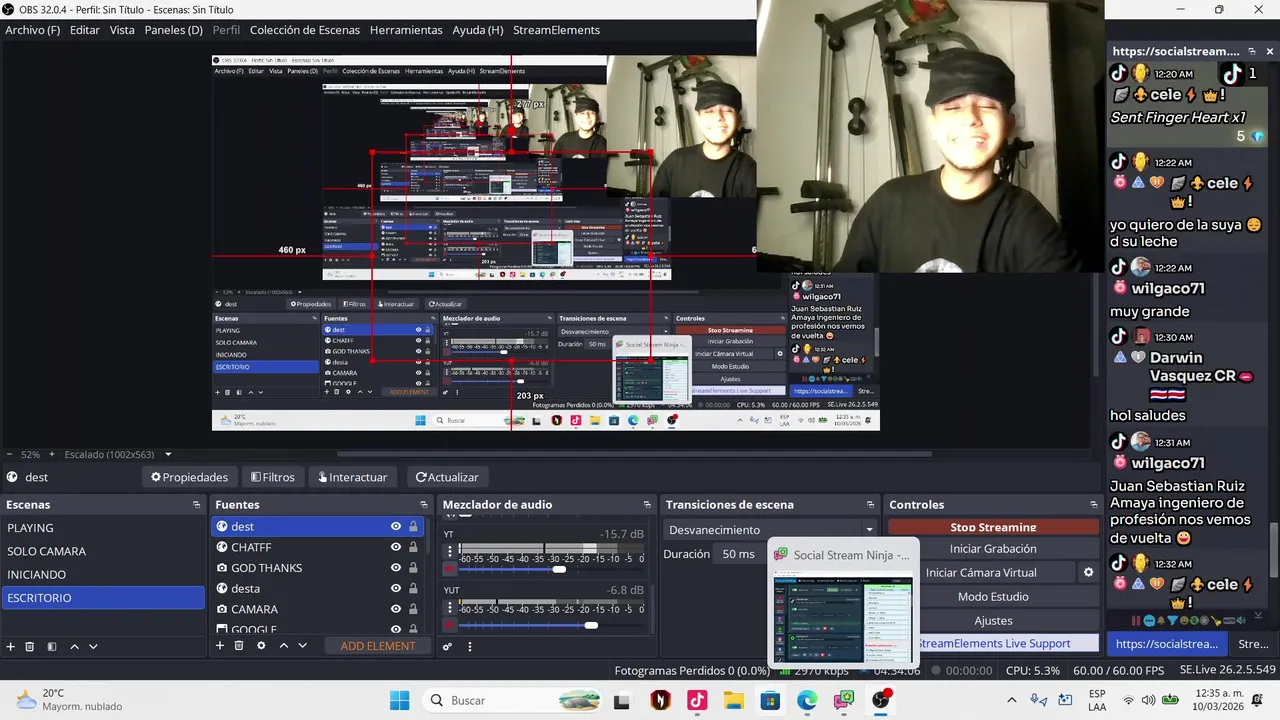This screenshot has width=1280, height=720.
Task: Unmute the YT audio channel
Action: tap(450, 569)
